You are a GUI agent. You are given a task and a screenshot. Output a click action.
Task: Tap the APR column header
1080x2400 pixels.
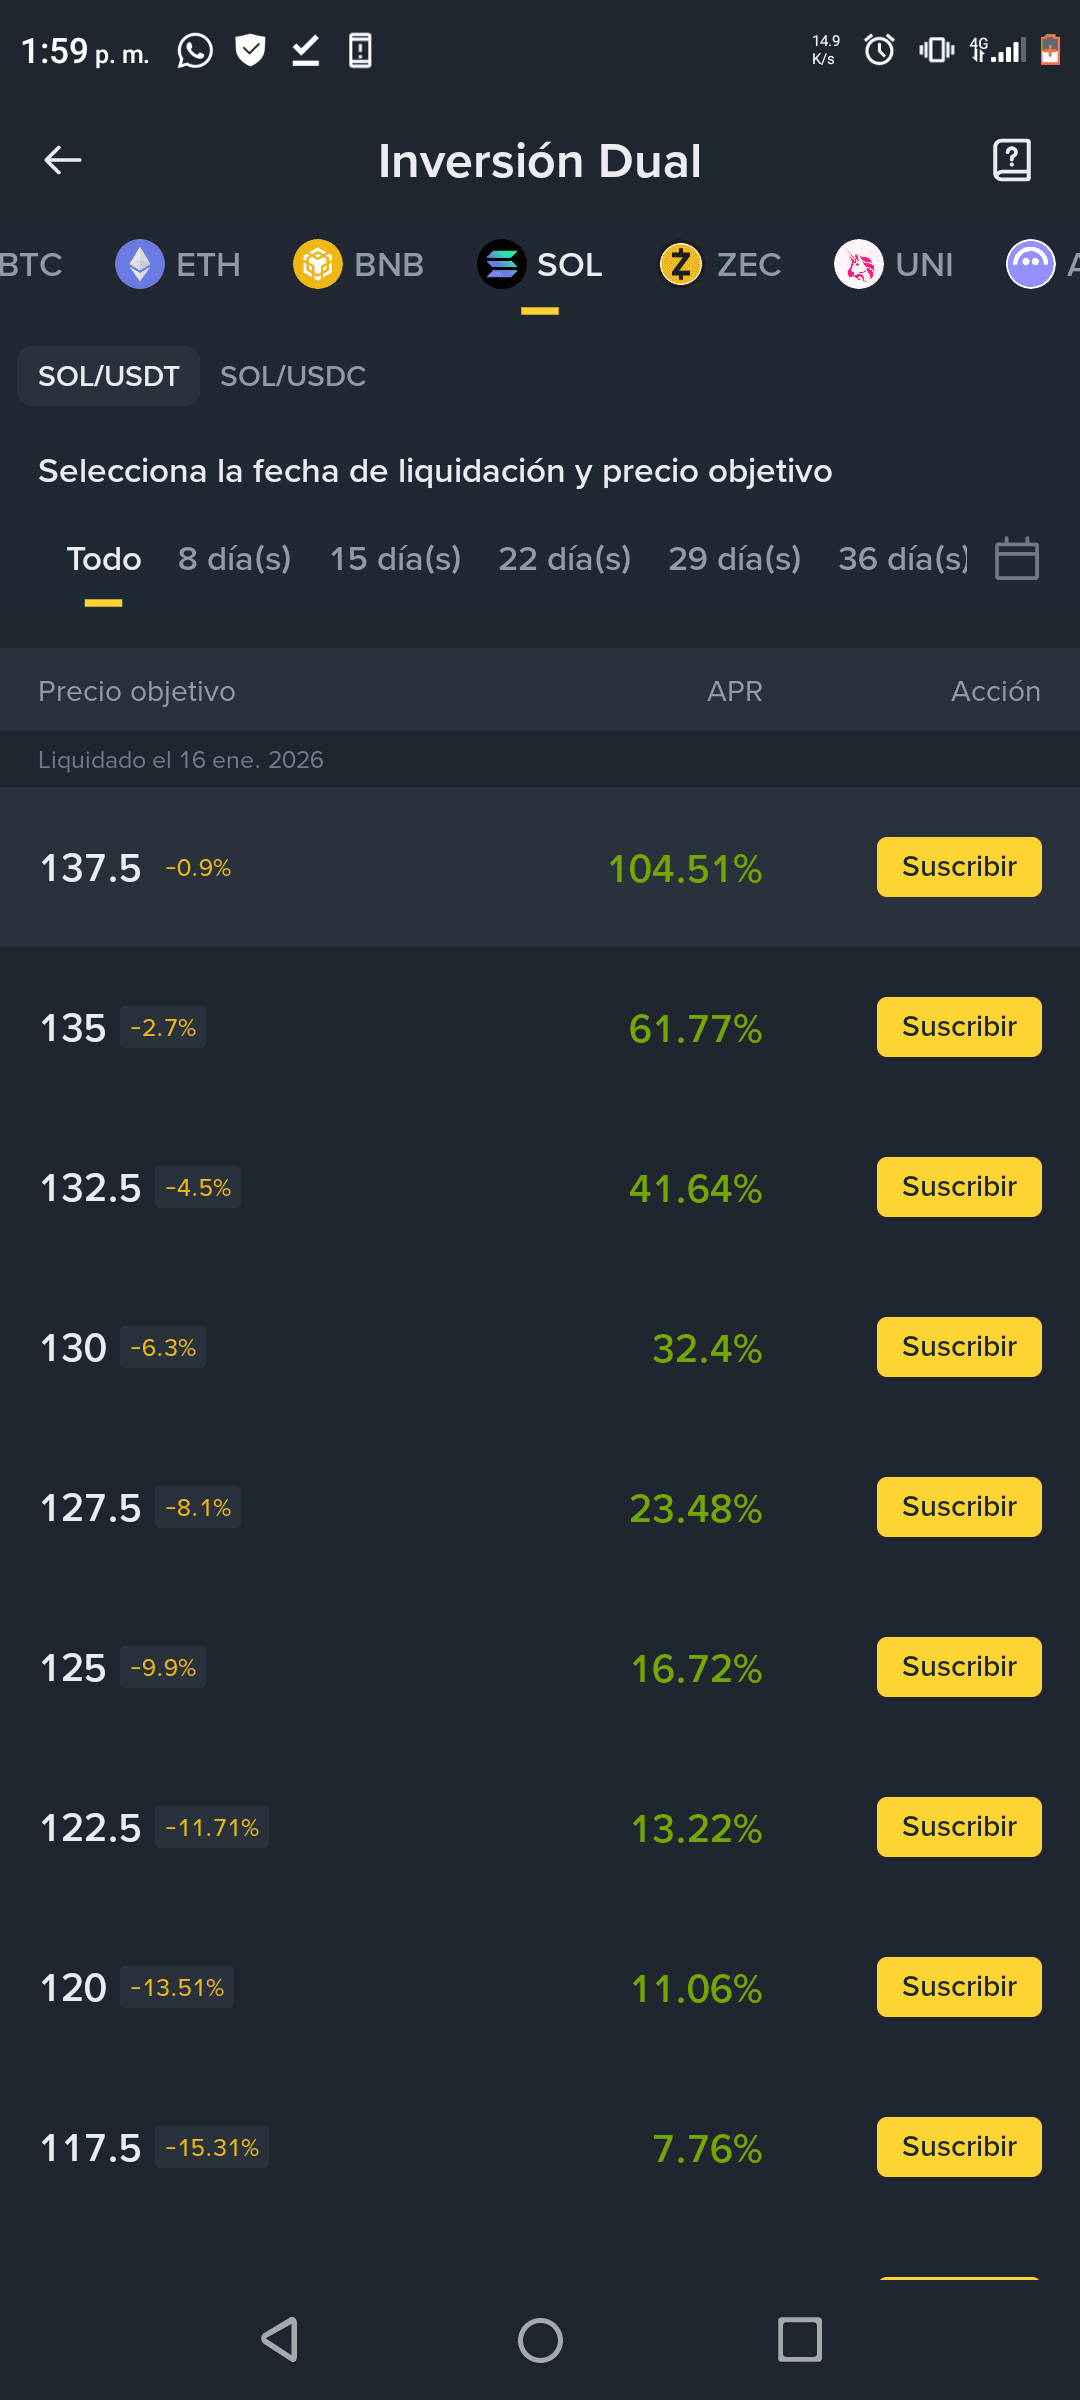pos(734,691)
